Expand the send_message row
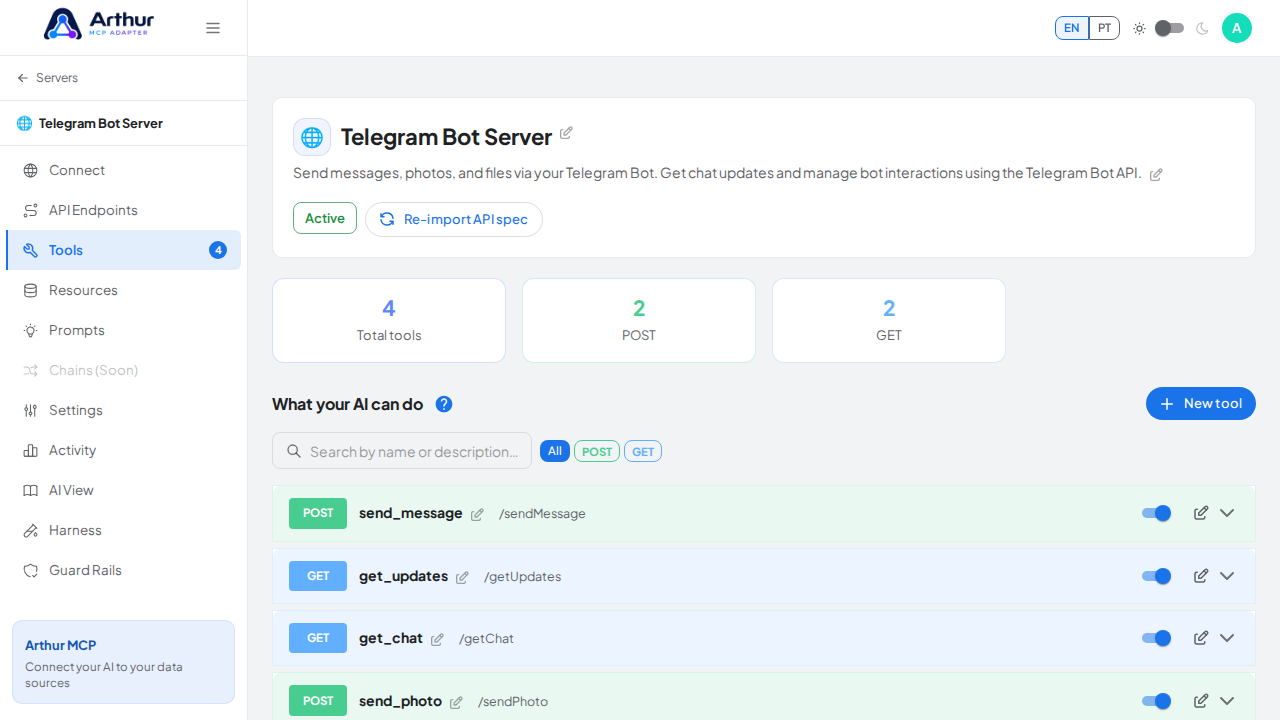 point(1227,513)
